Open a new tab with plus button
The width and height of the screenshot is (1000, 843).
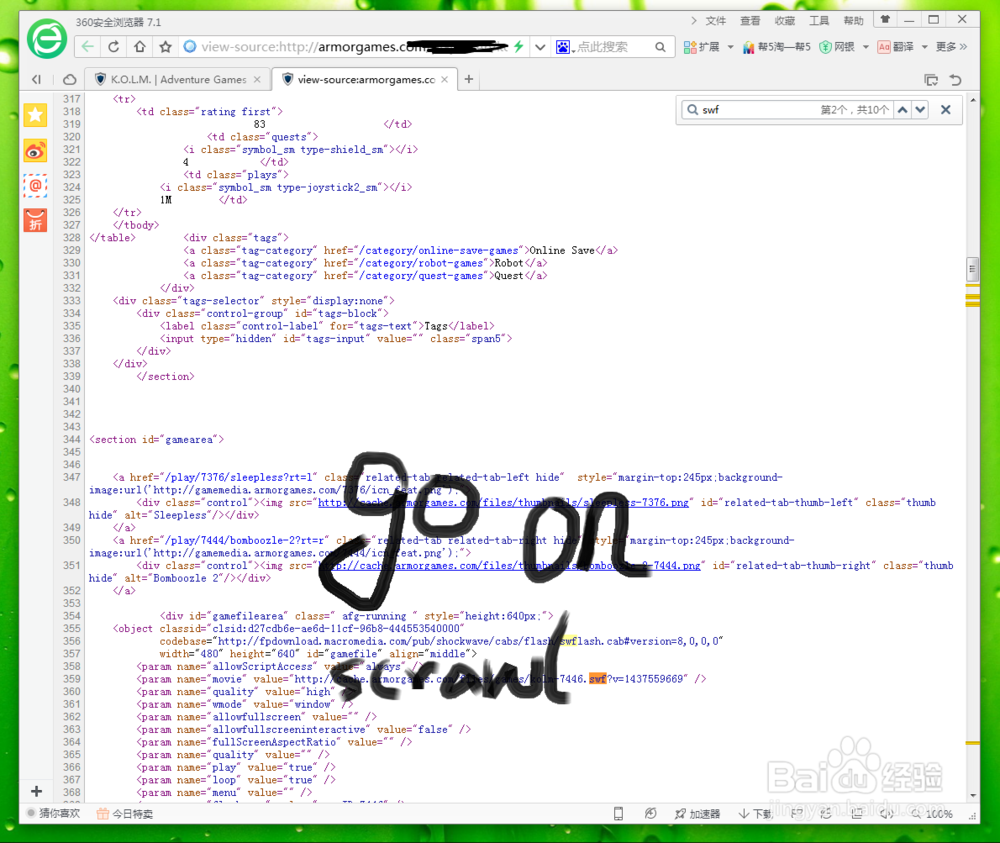(469, 79)
